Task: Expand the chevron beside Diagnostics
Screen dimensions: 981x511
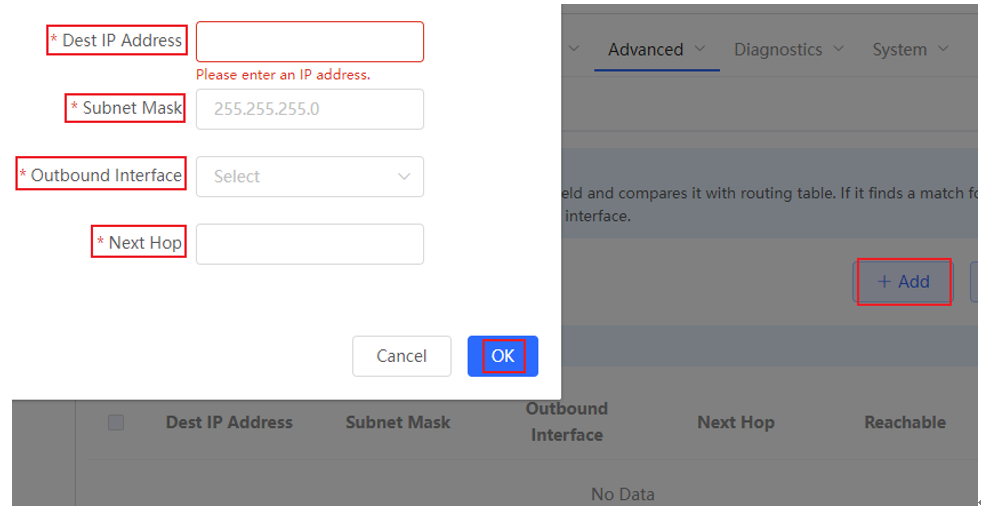Action: point(839,49)
